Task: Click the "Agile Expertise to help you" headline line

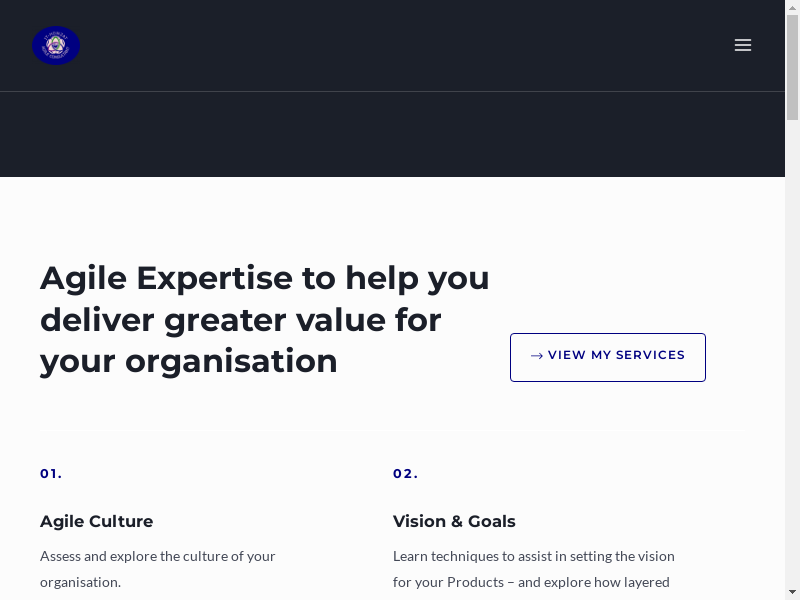Action: [x=265, y=278]
